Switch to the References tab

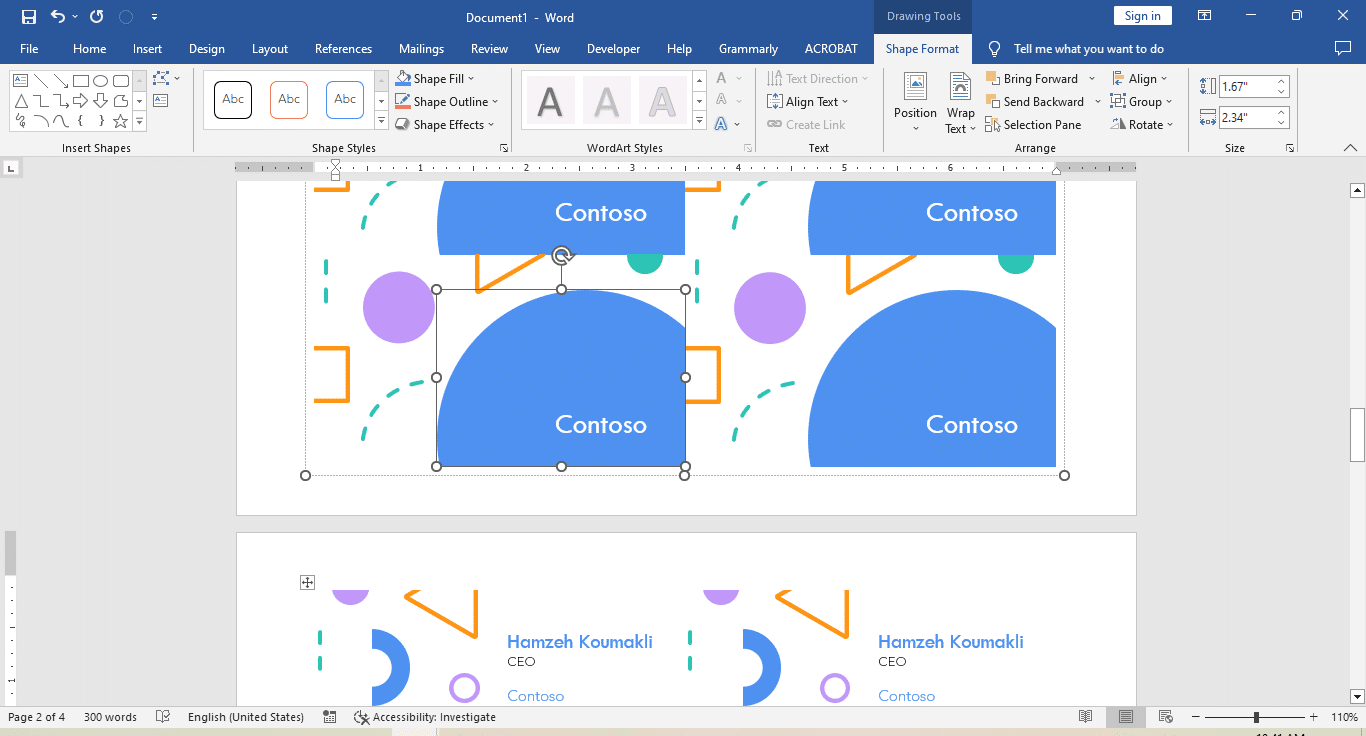click(x=343, y=49)
